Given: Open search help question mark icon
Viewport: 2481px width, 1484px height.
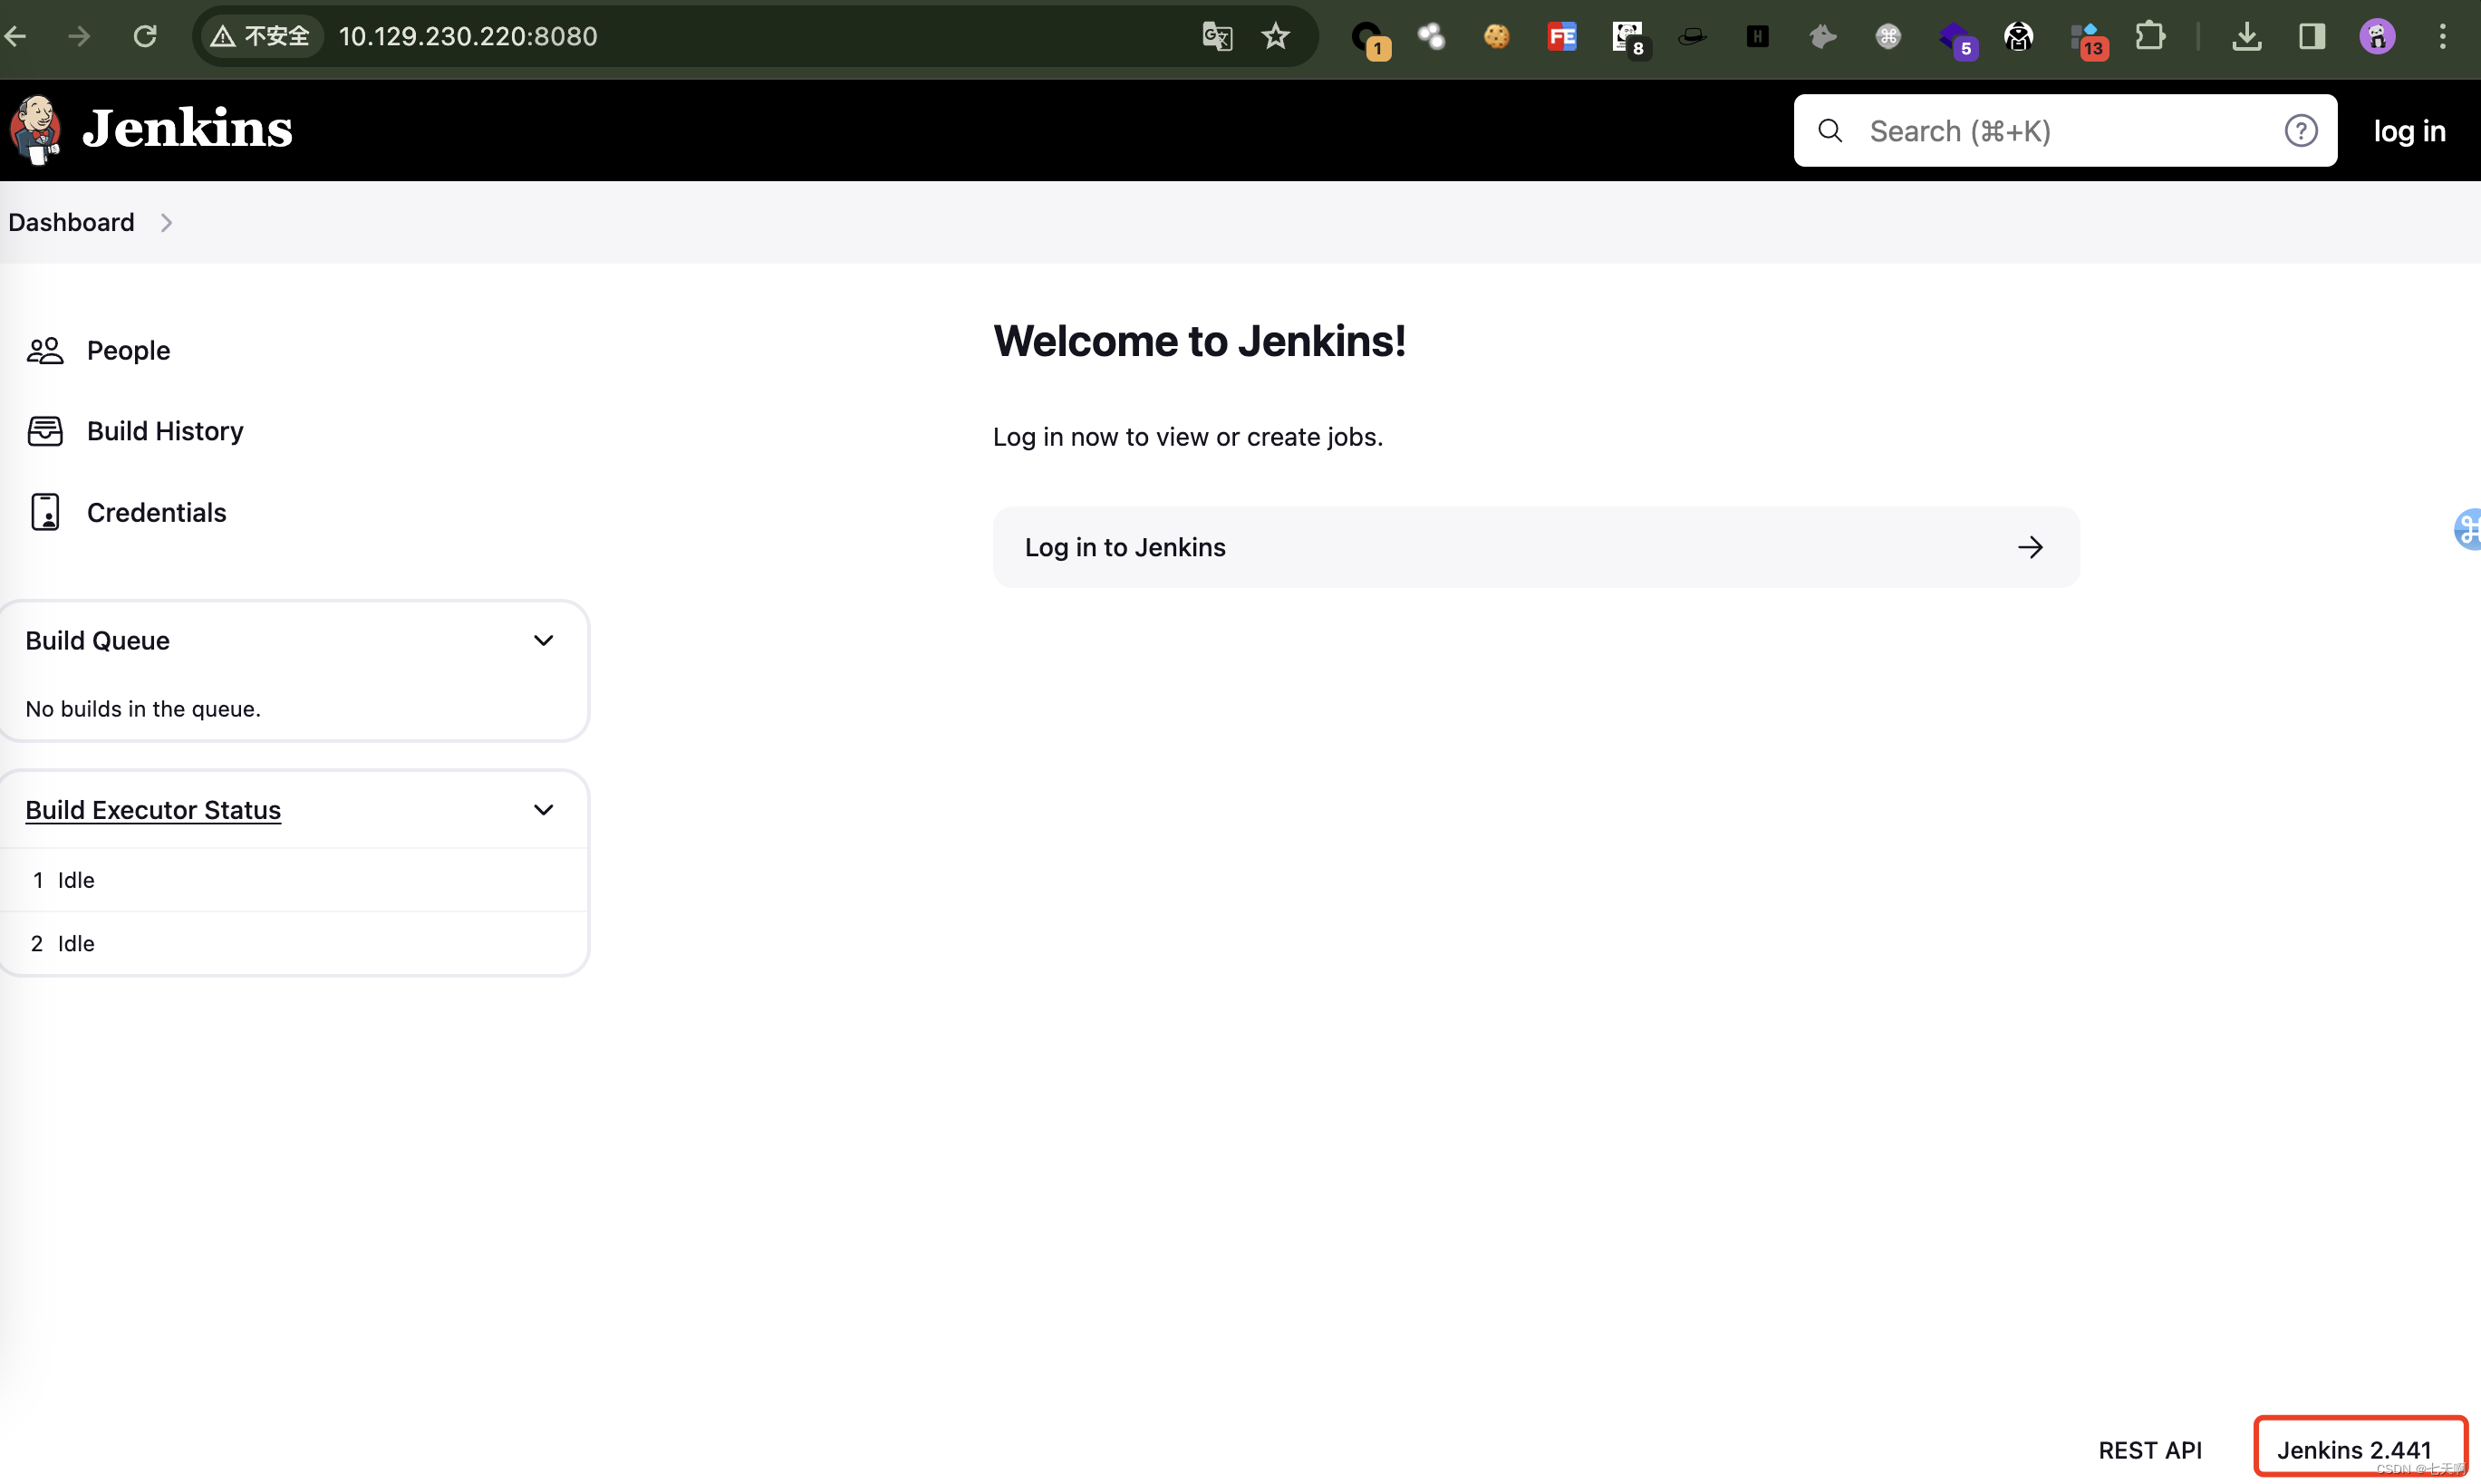Looking at the screenshot, I should pyautogui.click(x=2300, y=131).
